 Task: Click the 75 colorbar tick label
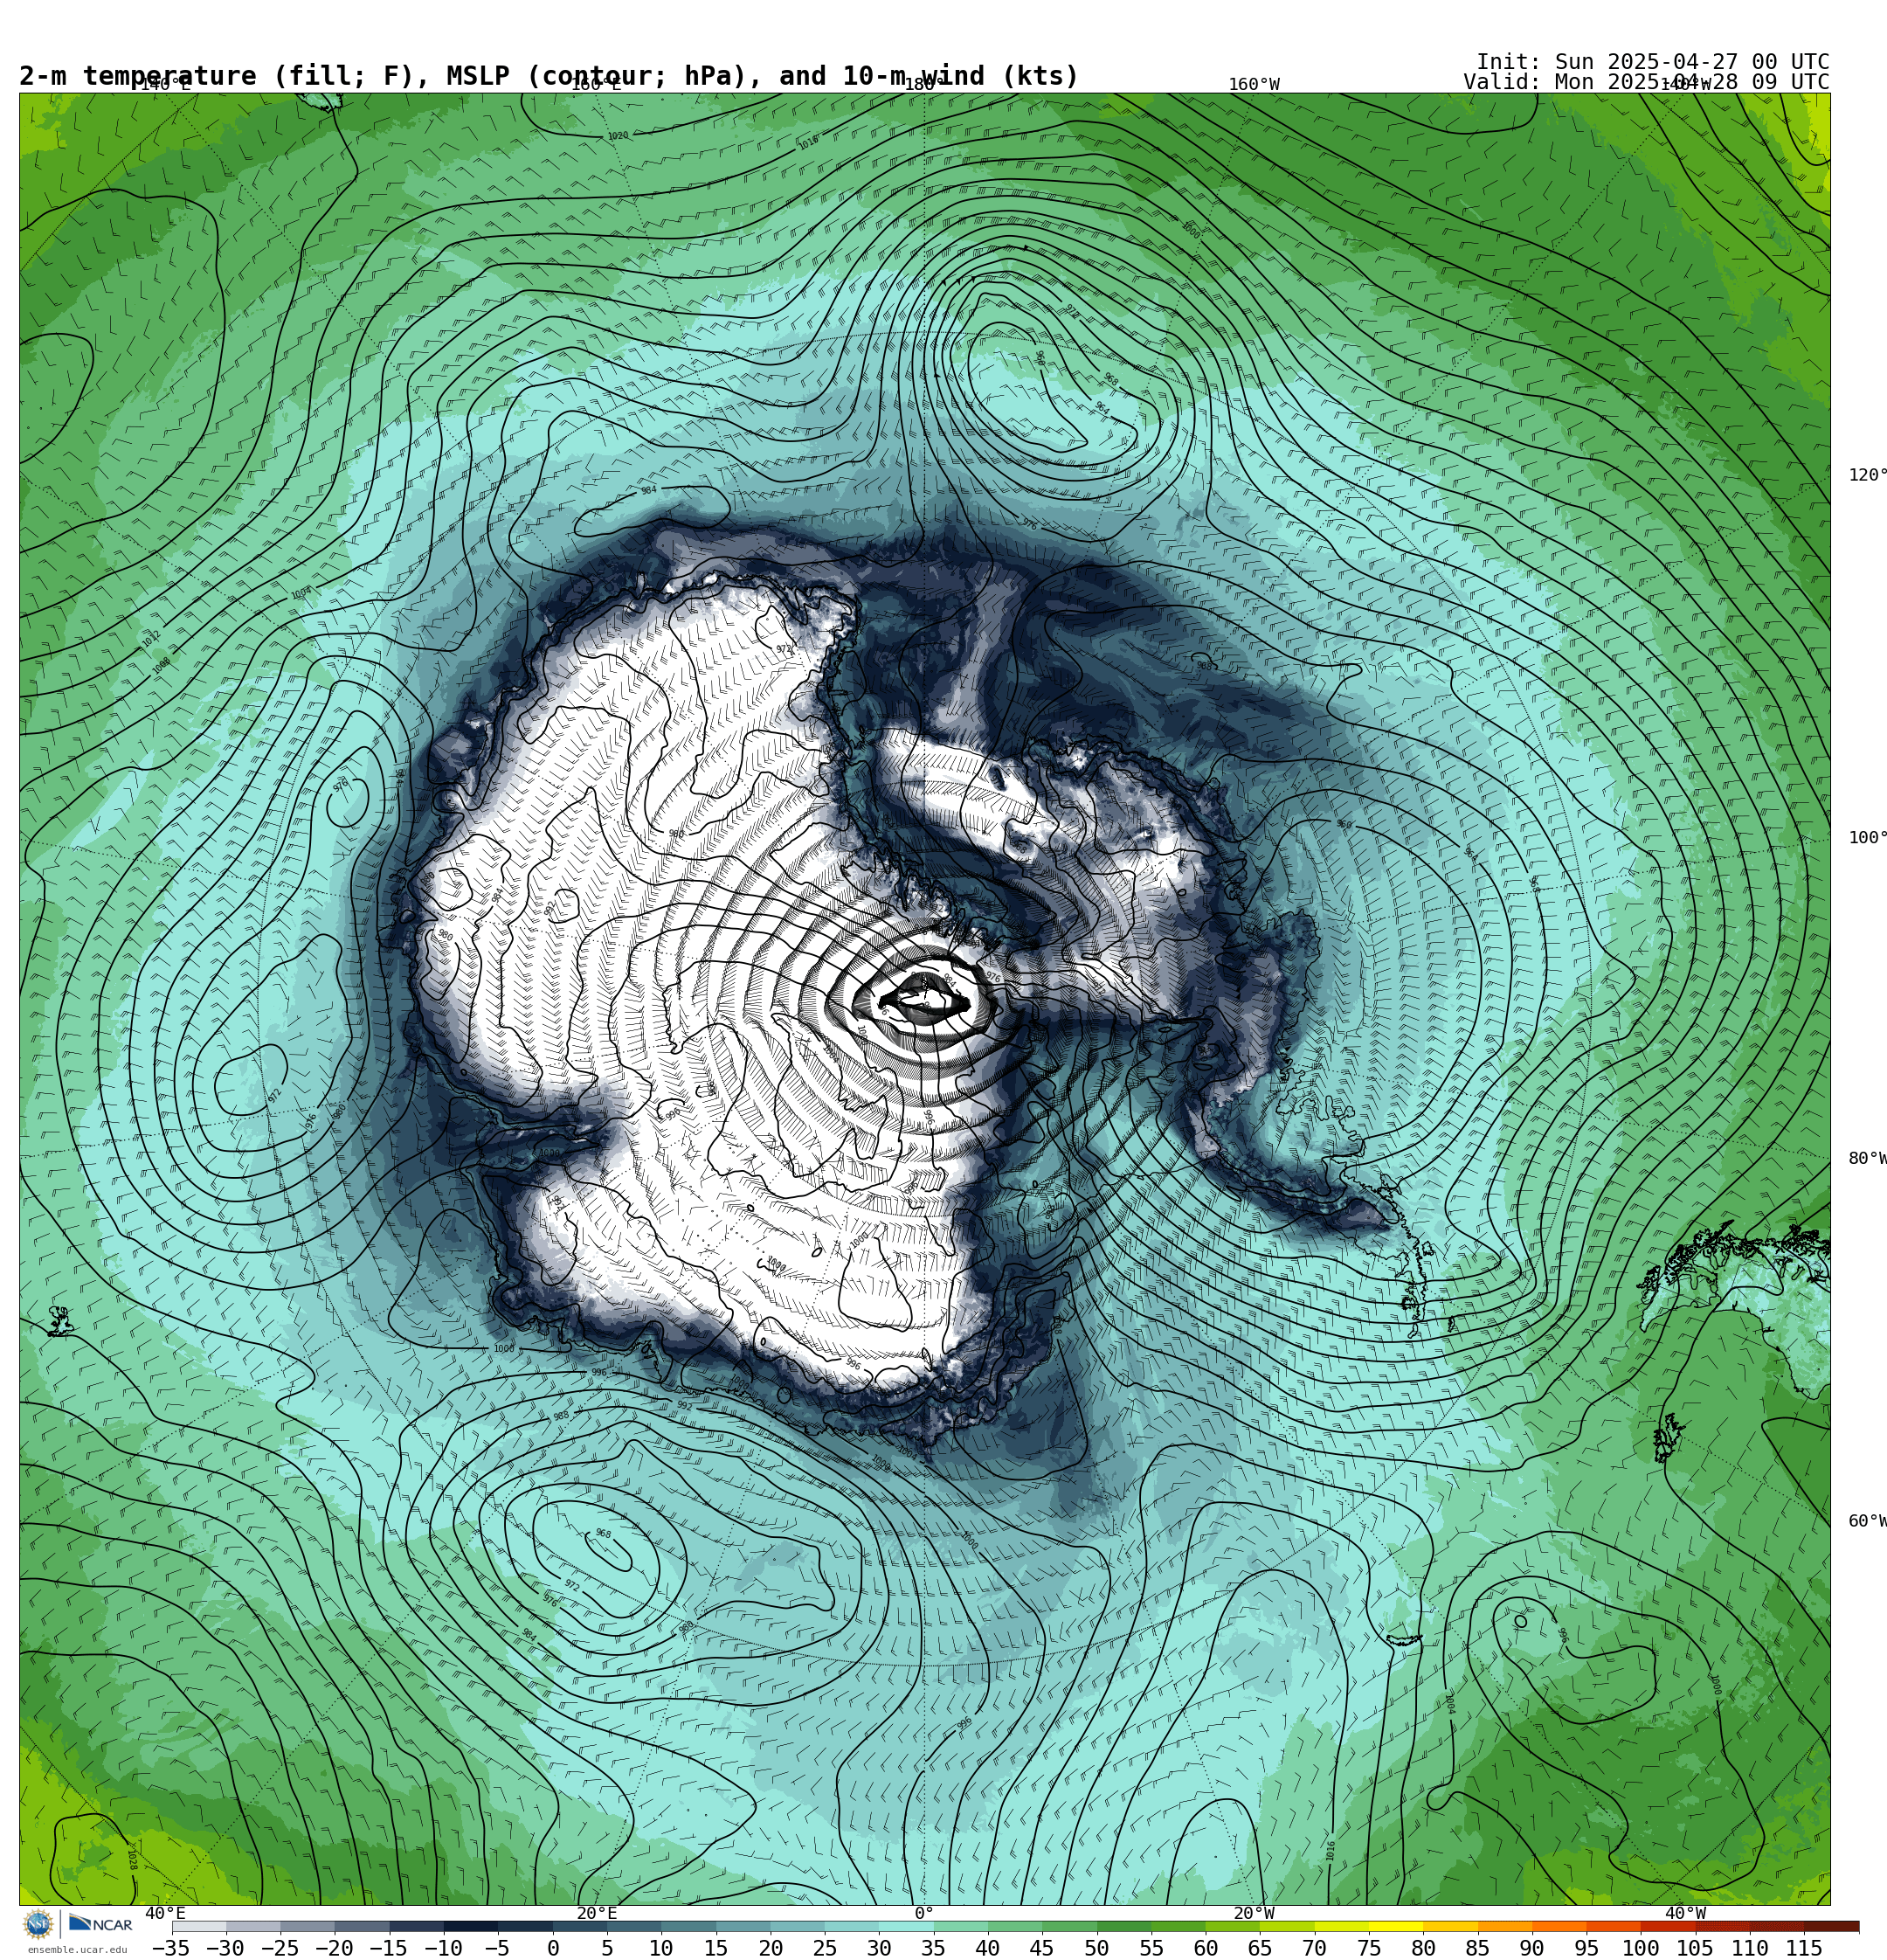[x=1370, y=1948]
